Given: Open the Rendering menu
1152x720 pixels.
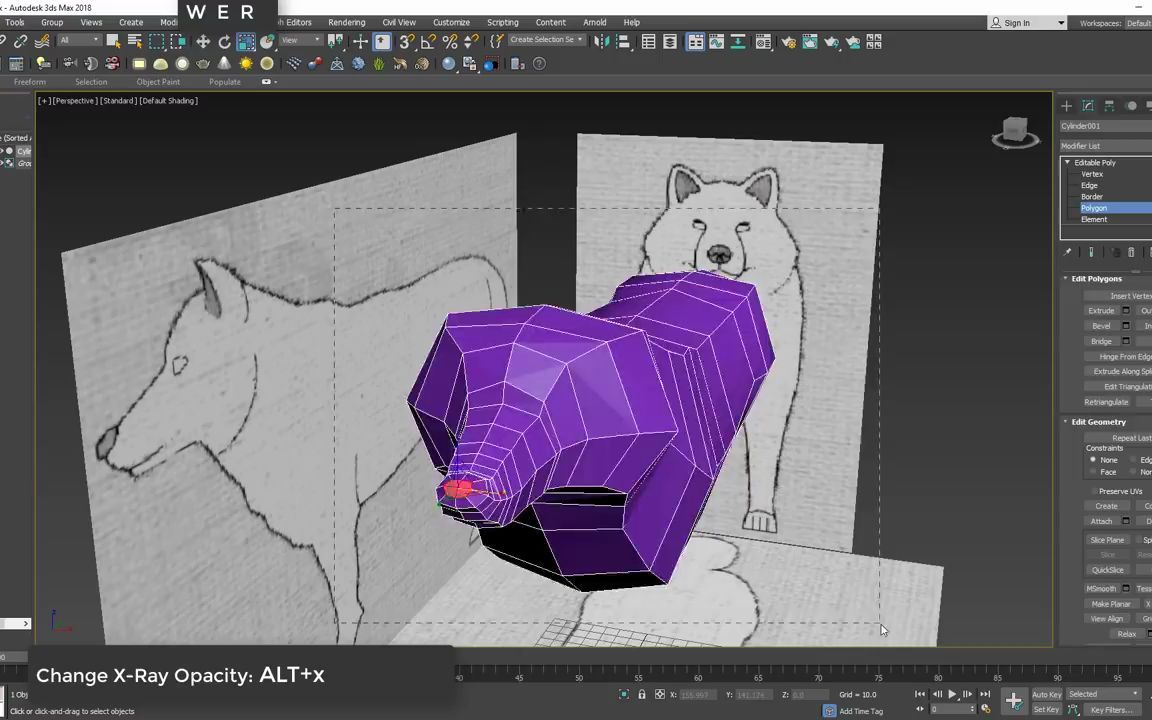Looking at the screenshot, I should [x=346, y=22].
